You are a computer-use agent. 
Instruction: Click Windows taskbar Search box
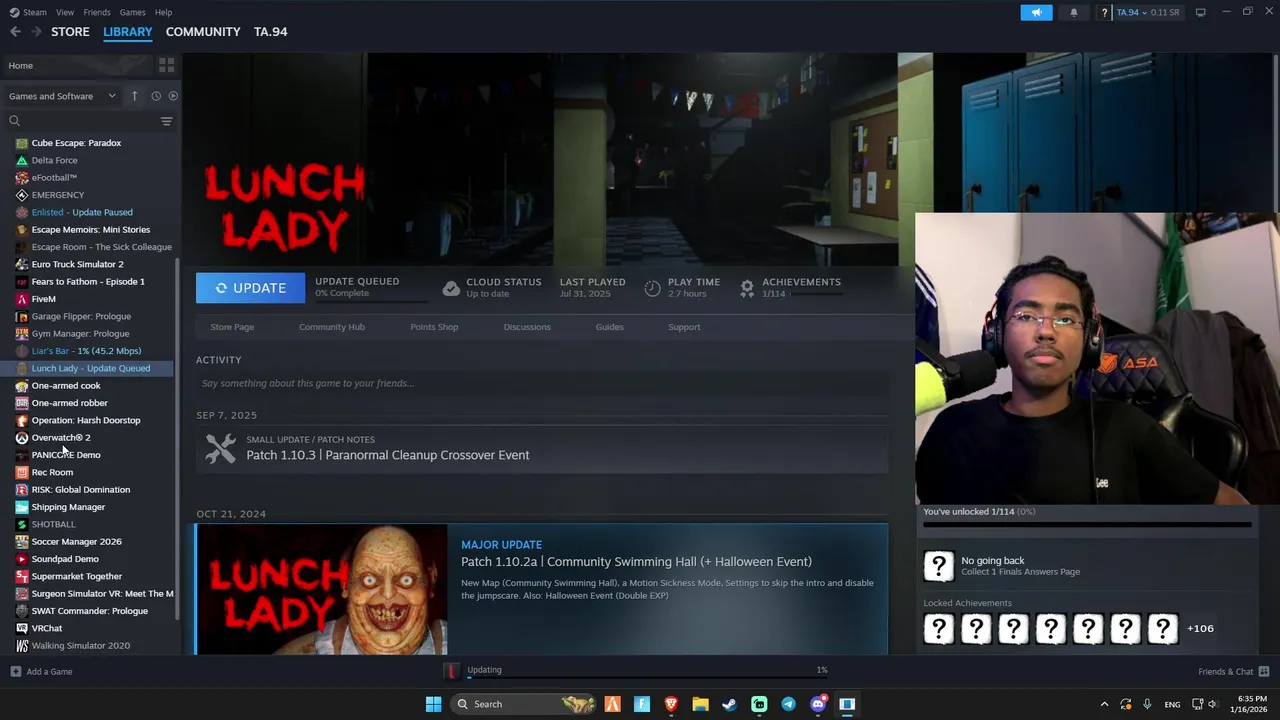[522, 704]
